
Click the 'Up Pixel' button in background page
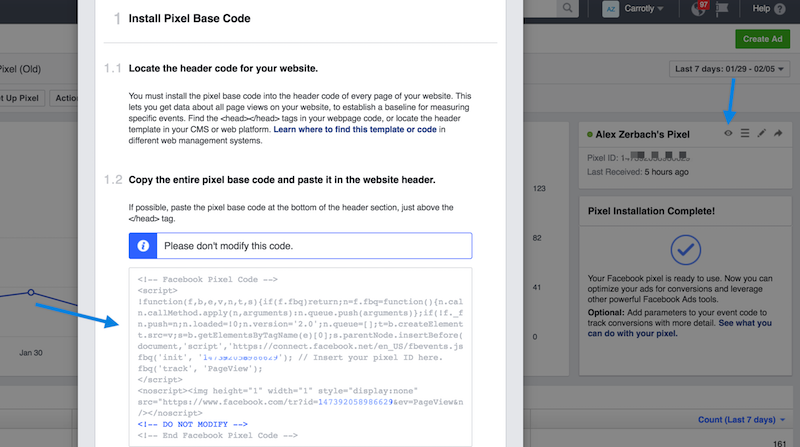(22, 98)
